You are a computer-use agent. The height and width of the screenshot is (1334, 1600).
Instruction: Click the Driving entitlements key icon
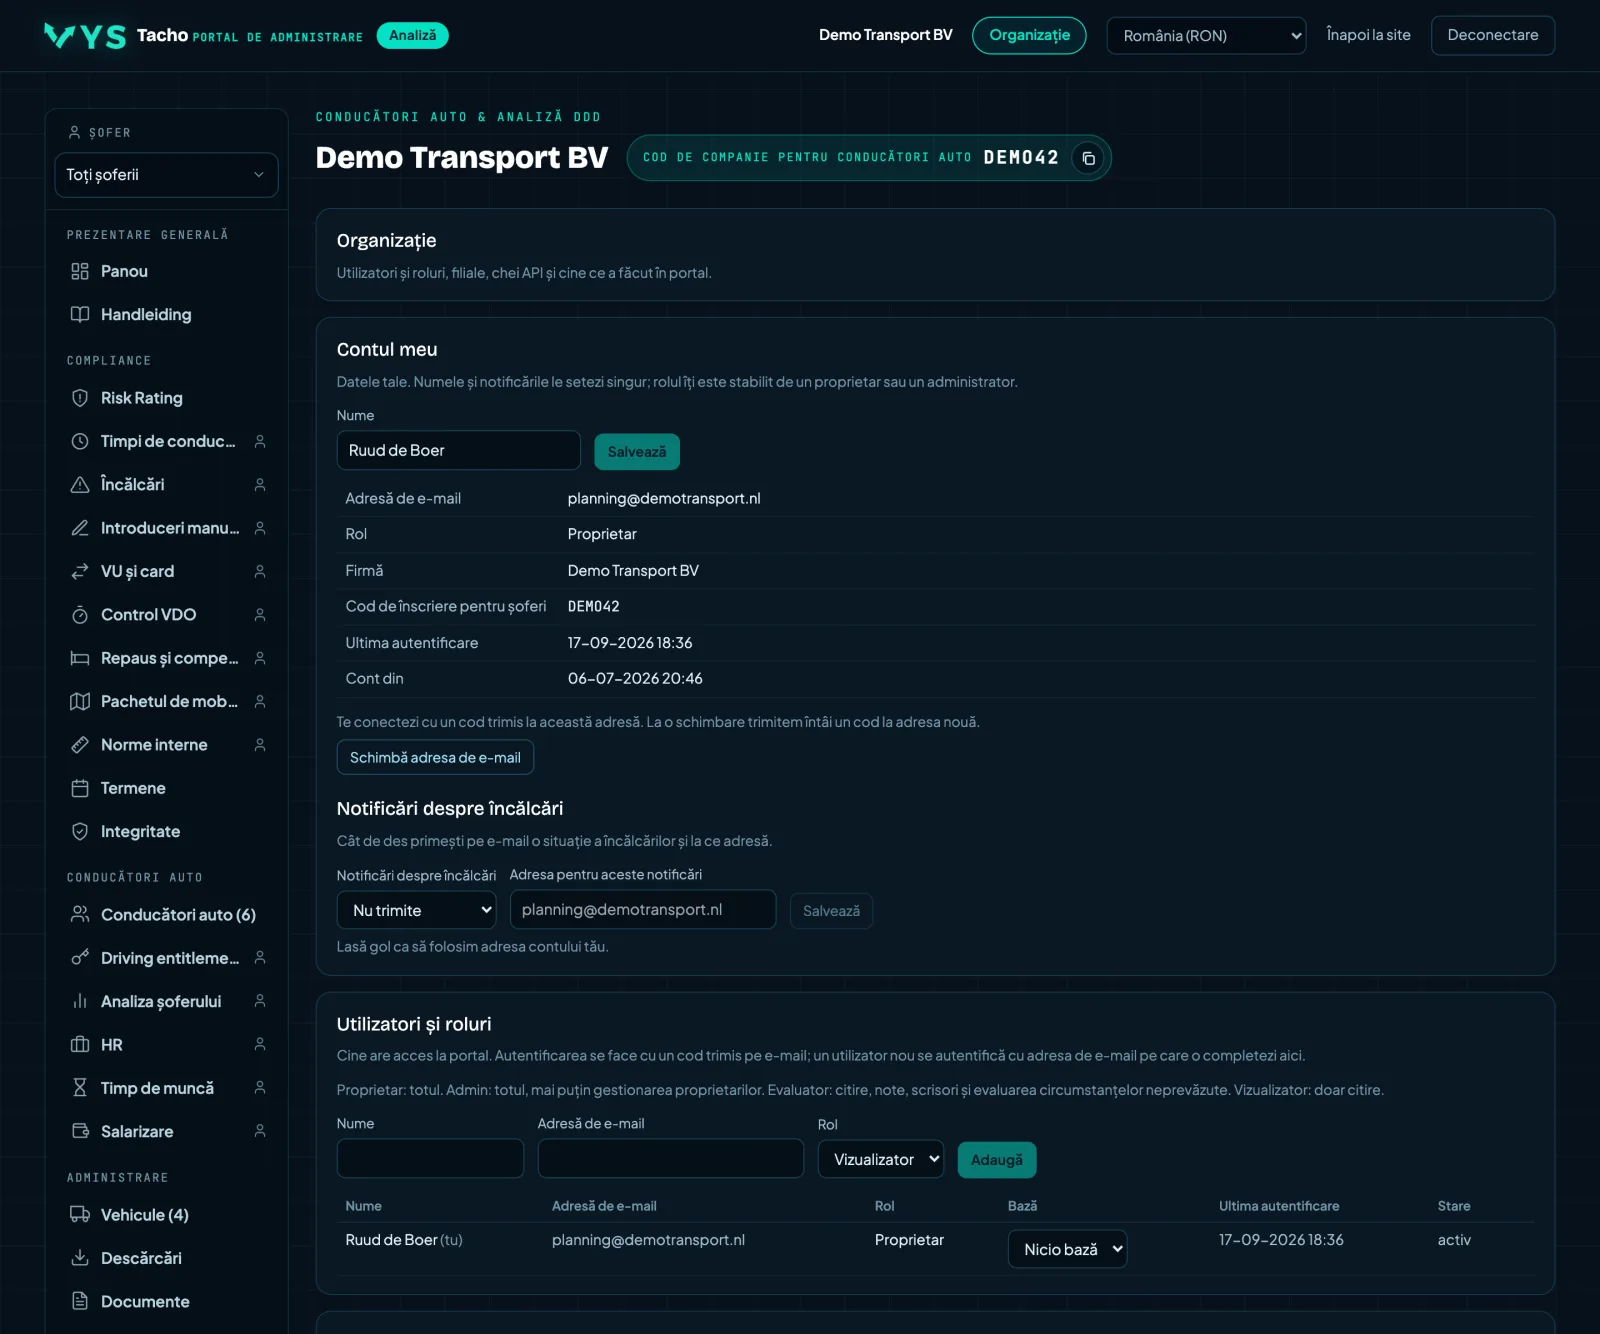coord(80,958)
